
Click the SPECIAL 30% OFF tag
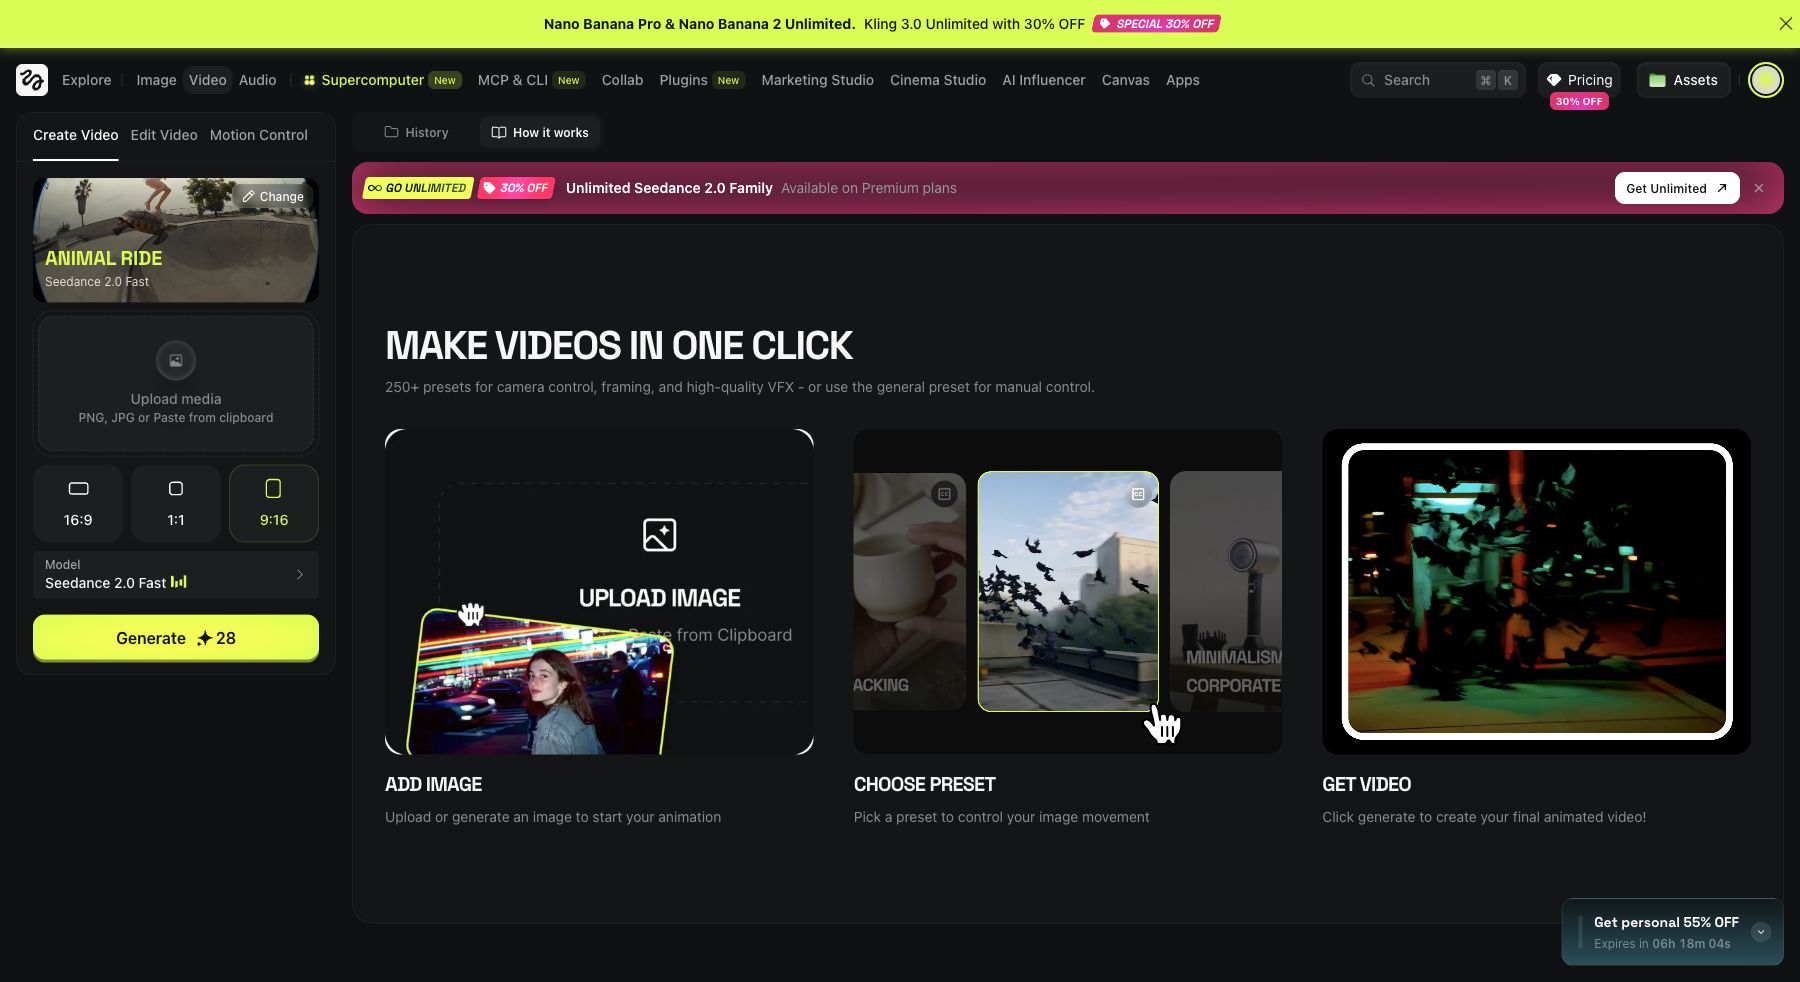(x=1157, y=24)
